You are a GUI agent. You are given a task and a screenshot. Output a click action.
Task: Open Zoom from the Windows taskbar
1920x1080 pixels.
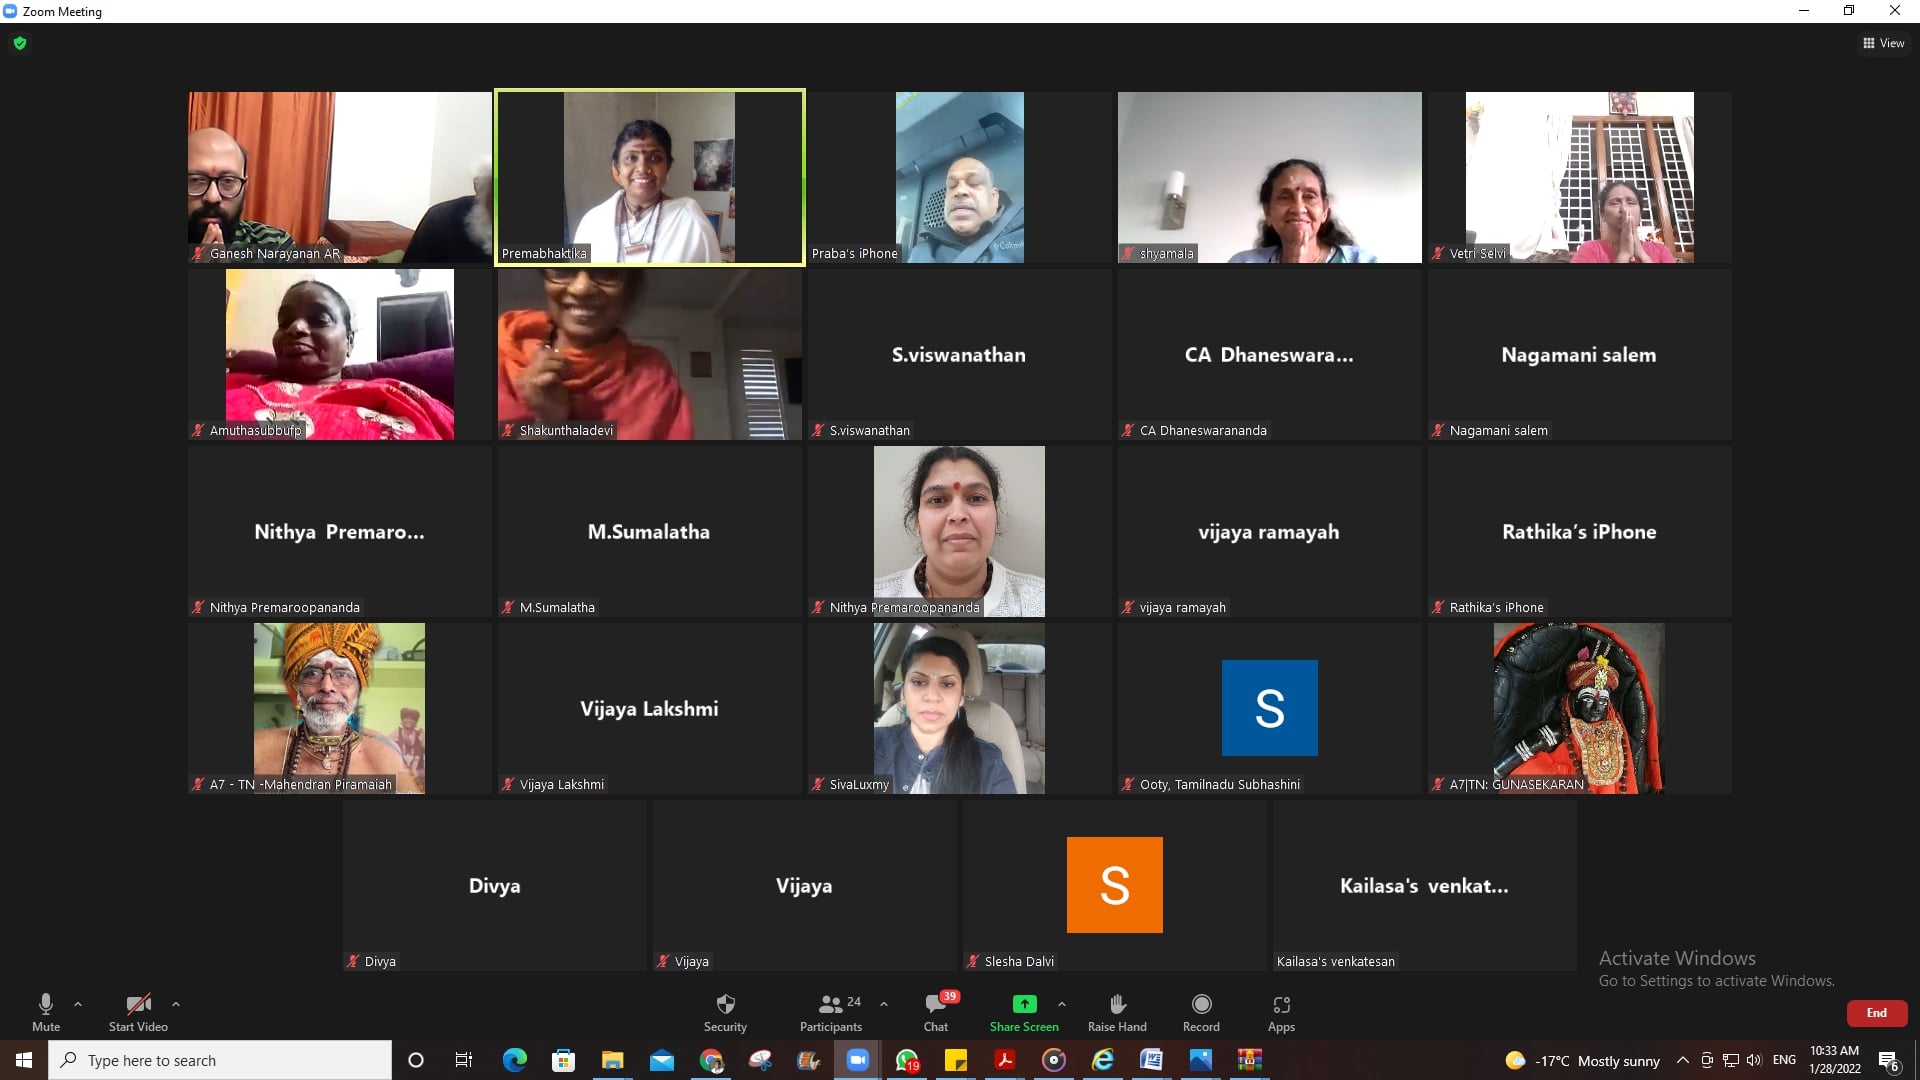(x=857, y=1060)
